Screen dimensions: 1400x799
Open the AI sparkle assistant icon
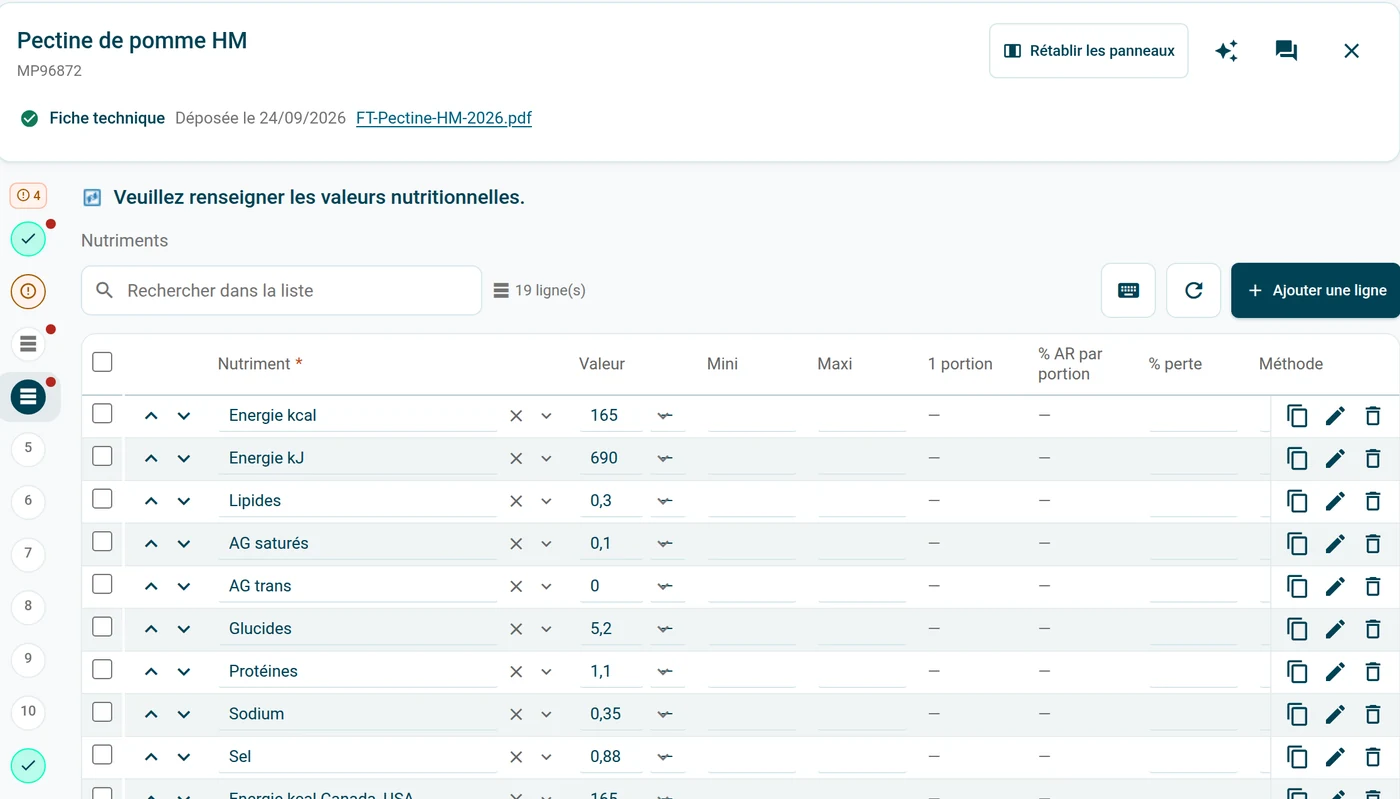(x=1226, y=51)
